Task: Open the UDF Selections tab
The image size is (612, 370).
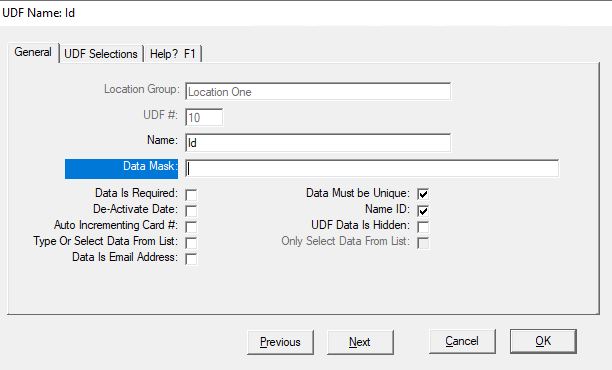Action: (x=101, y=54)
